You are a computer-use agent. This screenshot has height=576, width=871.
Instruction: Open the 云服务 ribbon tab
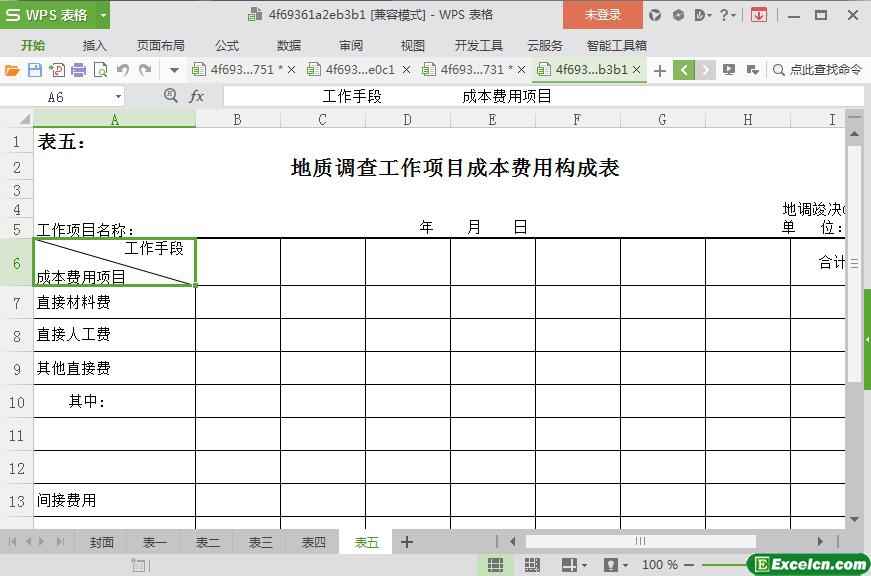point(544,46)
